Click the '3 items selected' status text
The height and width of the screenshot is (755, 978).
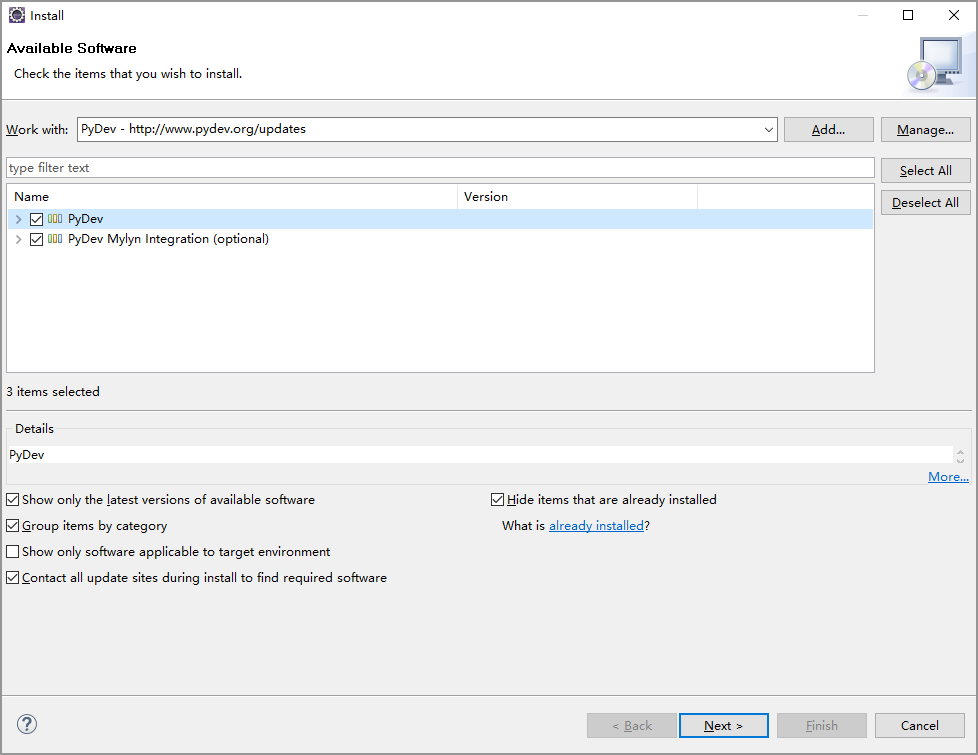(x=53, y=392)
